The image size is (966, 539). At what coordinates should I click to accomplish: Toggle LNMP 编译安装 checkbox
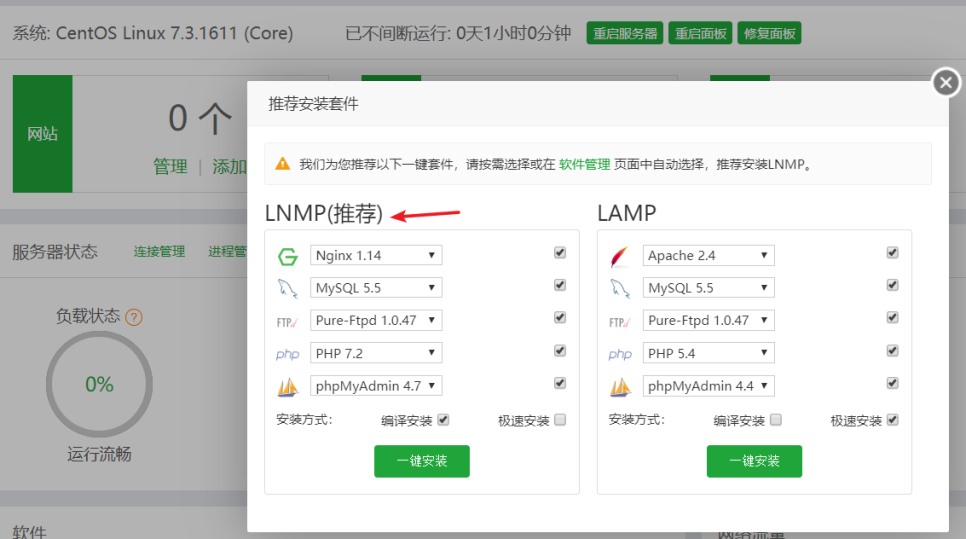coord(443,420)
